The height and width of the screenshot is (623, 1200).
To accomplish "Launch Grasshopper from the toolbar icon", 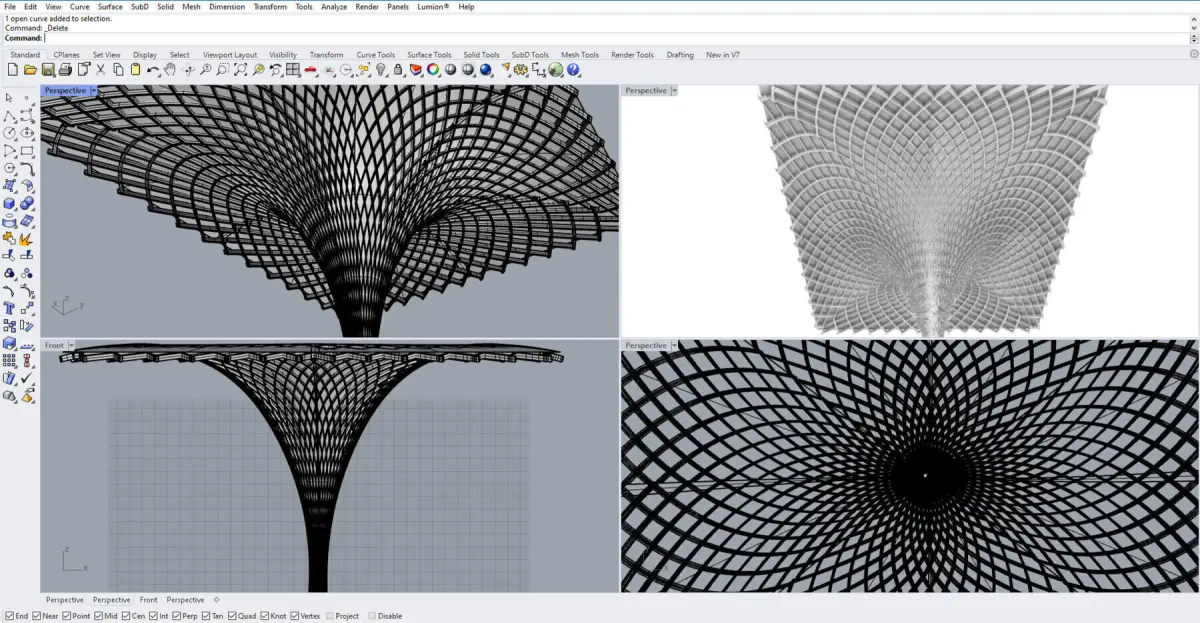I will 556,70.
